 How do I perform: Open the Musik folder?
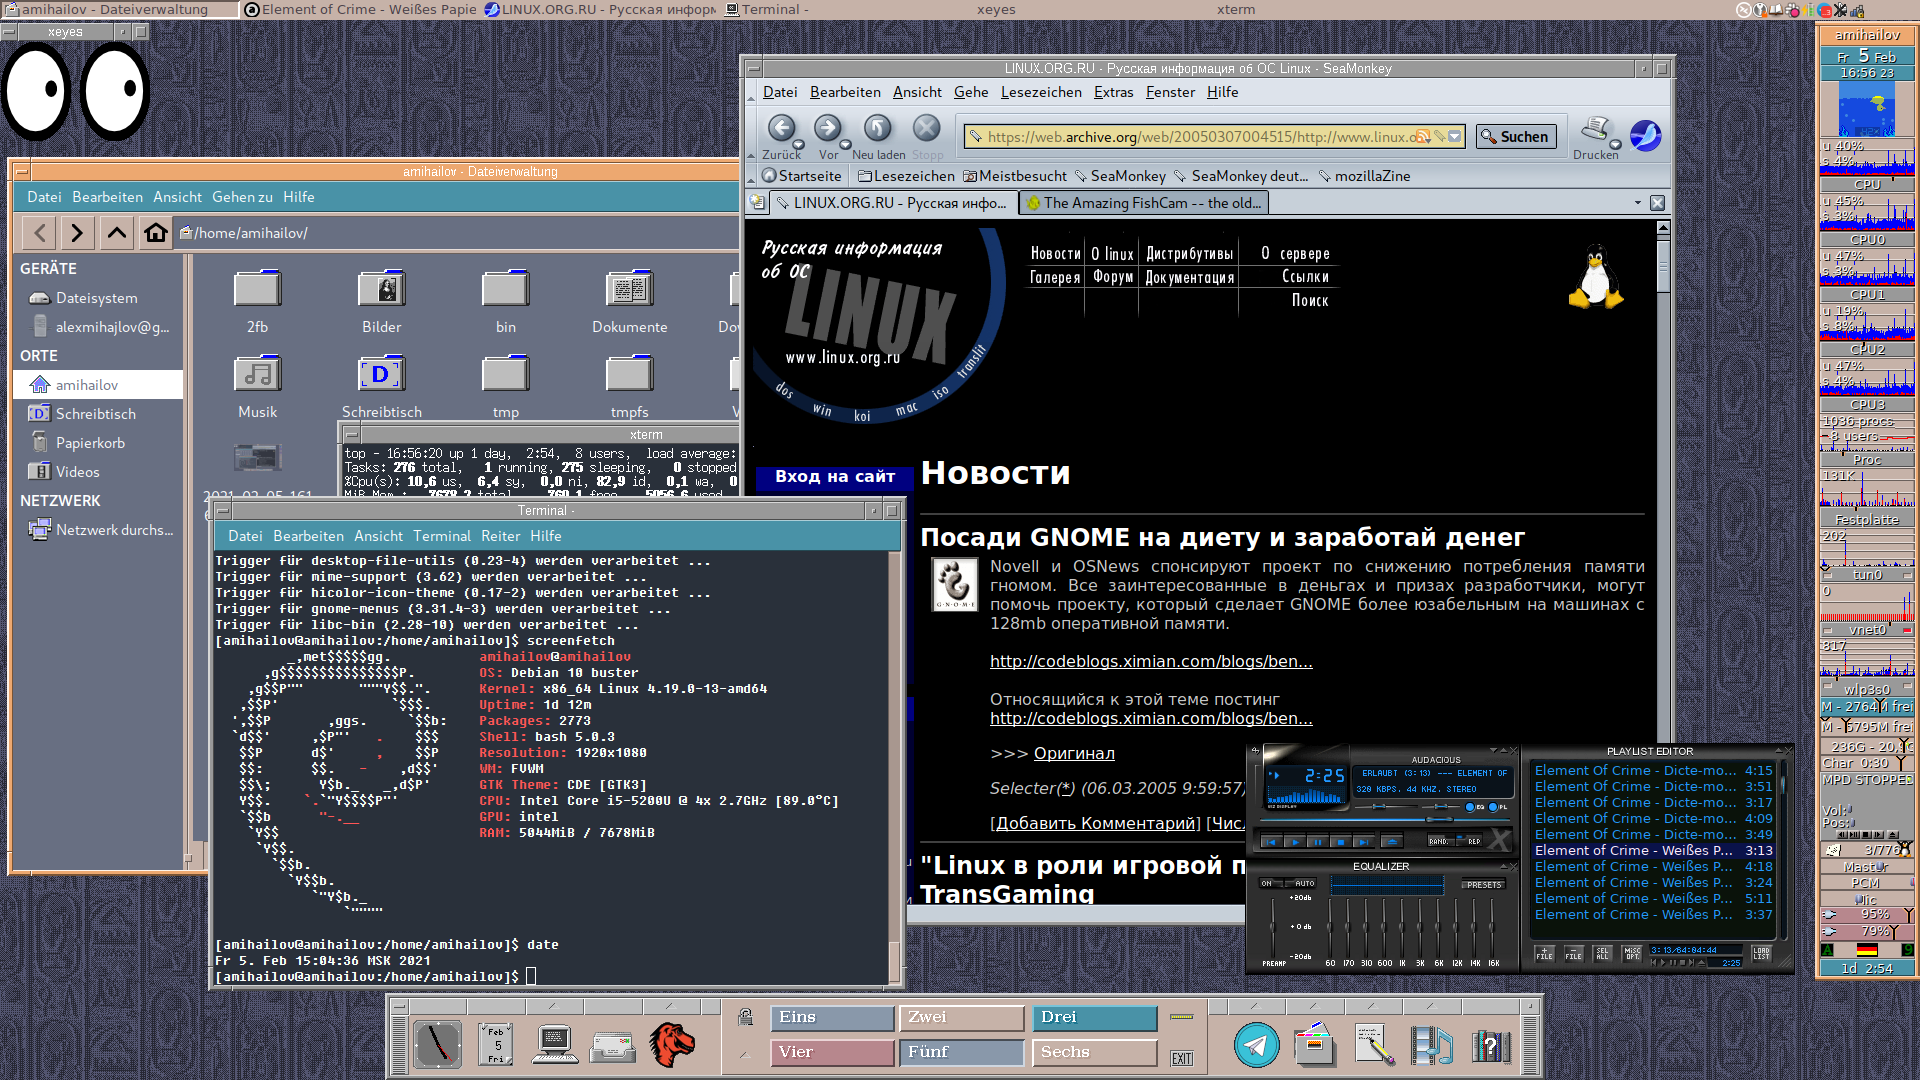[258, 387]
